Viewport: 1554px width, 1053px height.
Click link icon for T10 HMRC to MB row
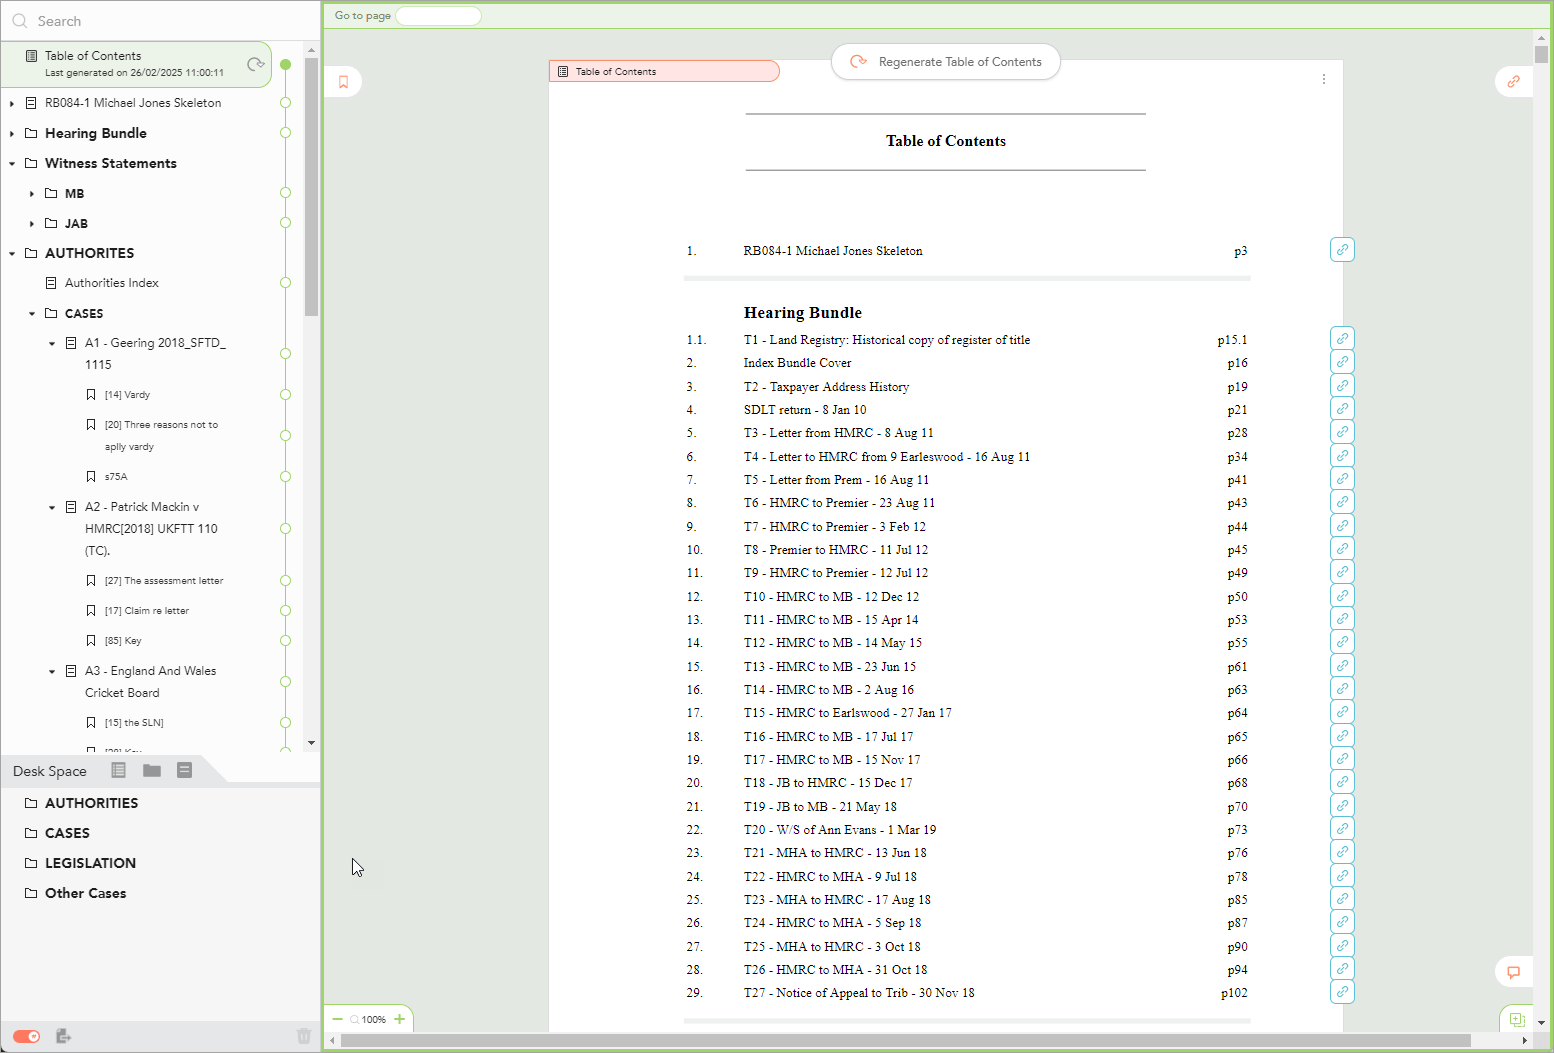pyautogui.click(x=1342, y=595)
